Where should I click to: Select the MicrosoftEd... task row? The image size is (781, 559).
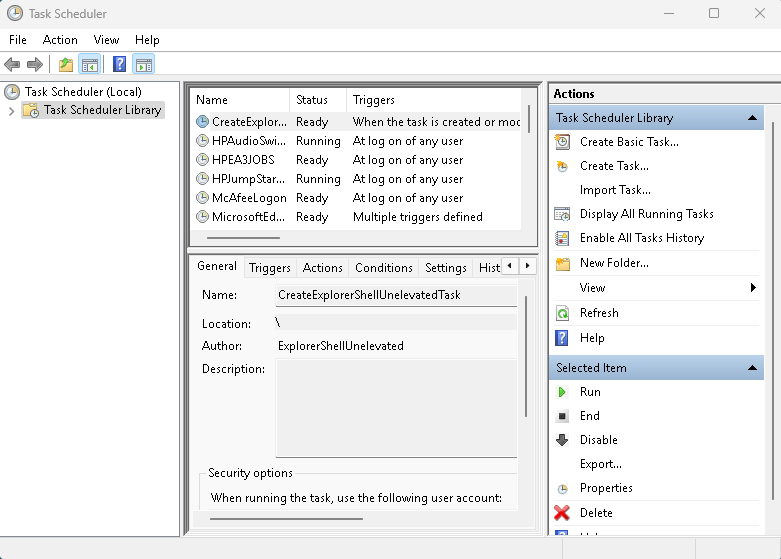tap(356, 217)
